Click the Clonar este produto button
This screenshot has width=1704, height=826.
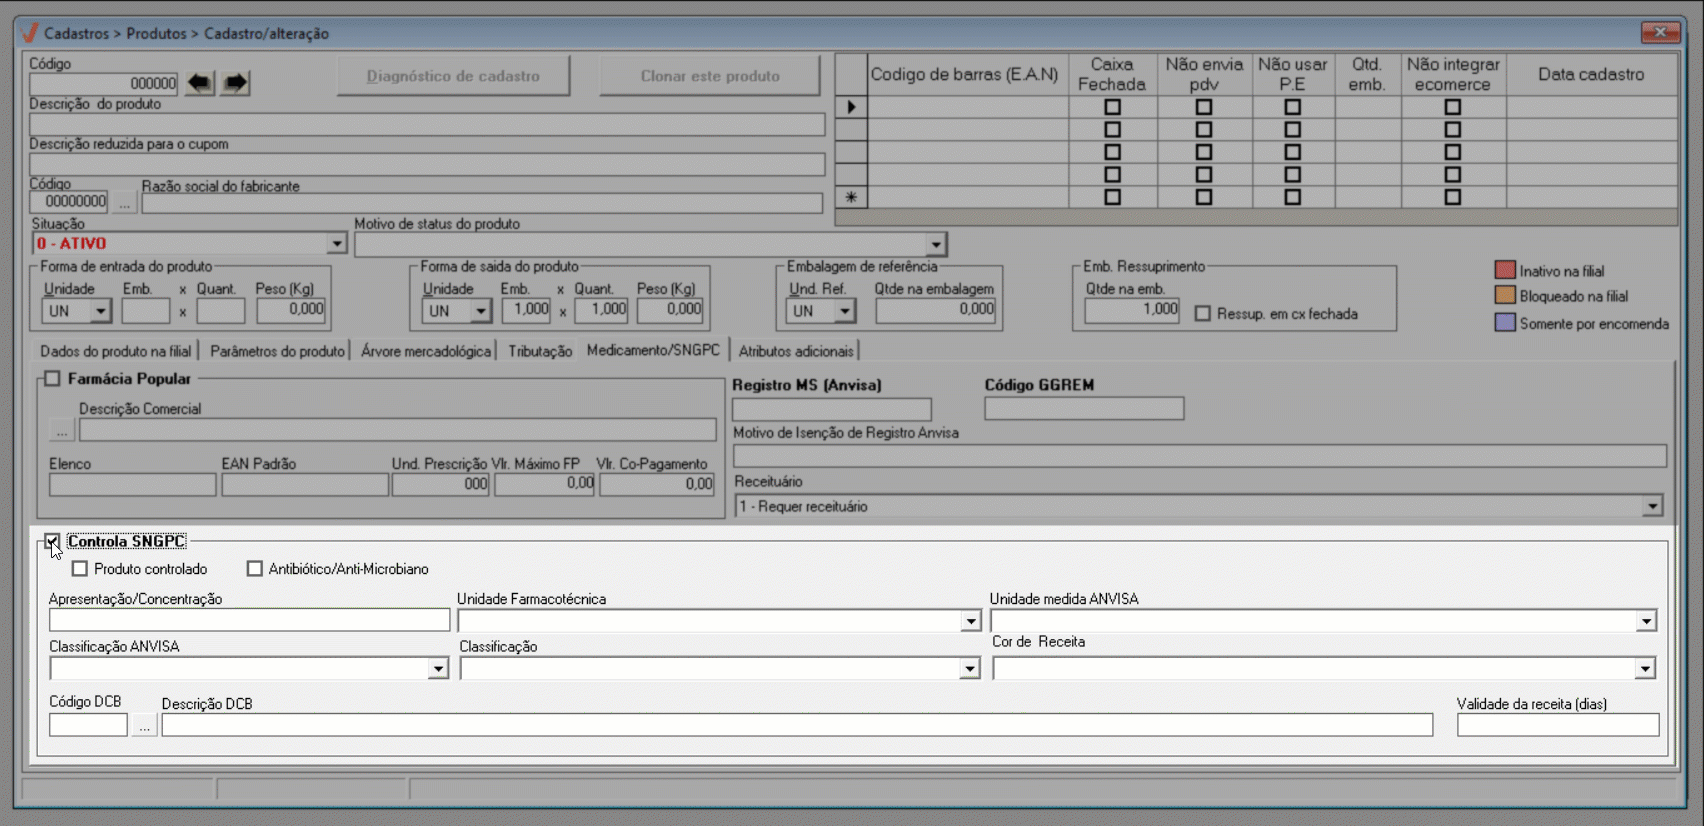[709, 76]
